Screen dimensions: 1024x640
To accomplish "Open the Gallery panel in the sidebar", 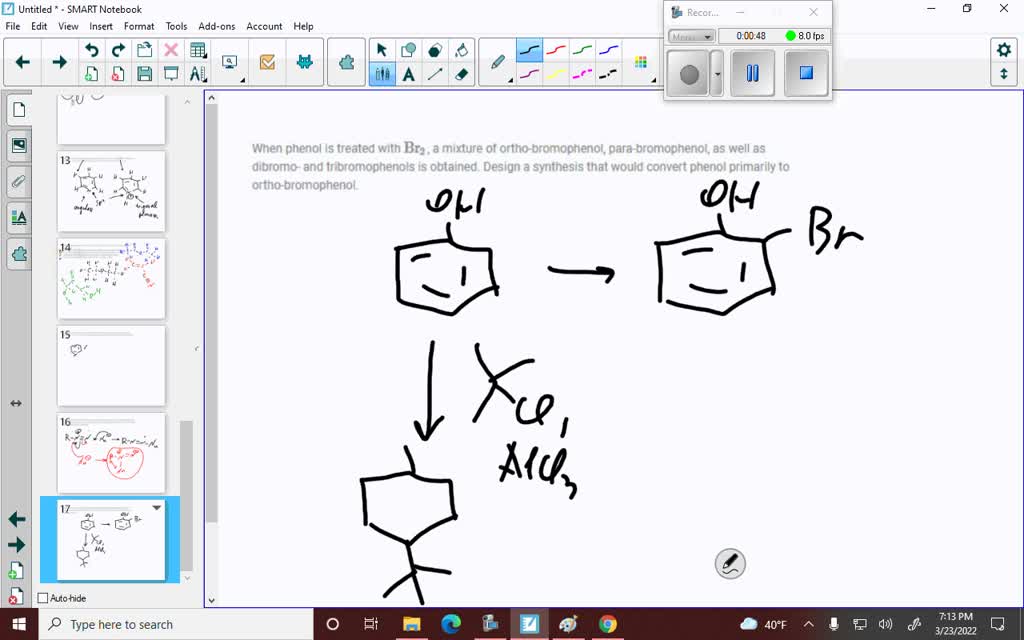I will (x=18, y=145).
